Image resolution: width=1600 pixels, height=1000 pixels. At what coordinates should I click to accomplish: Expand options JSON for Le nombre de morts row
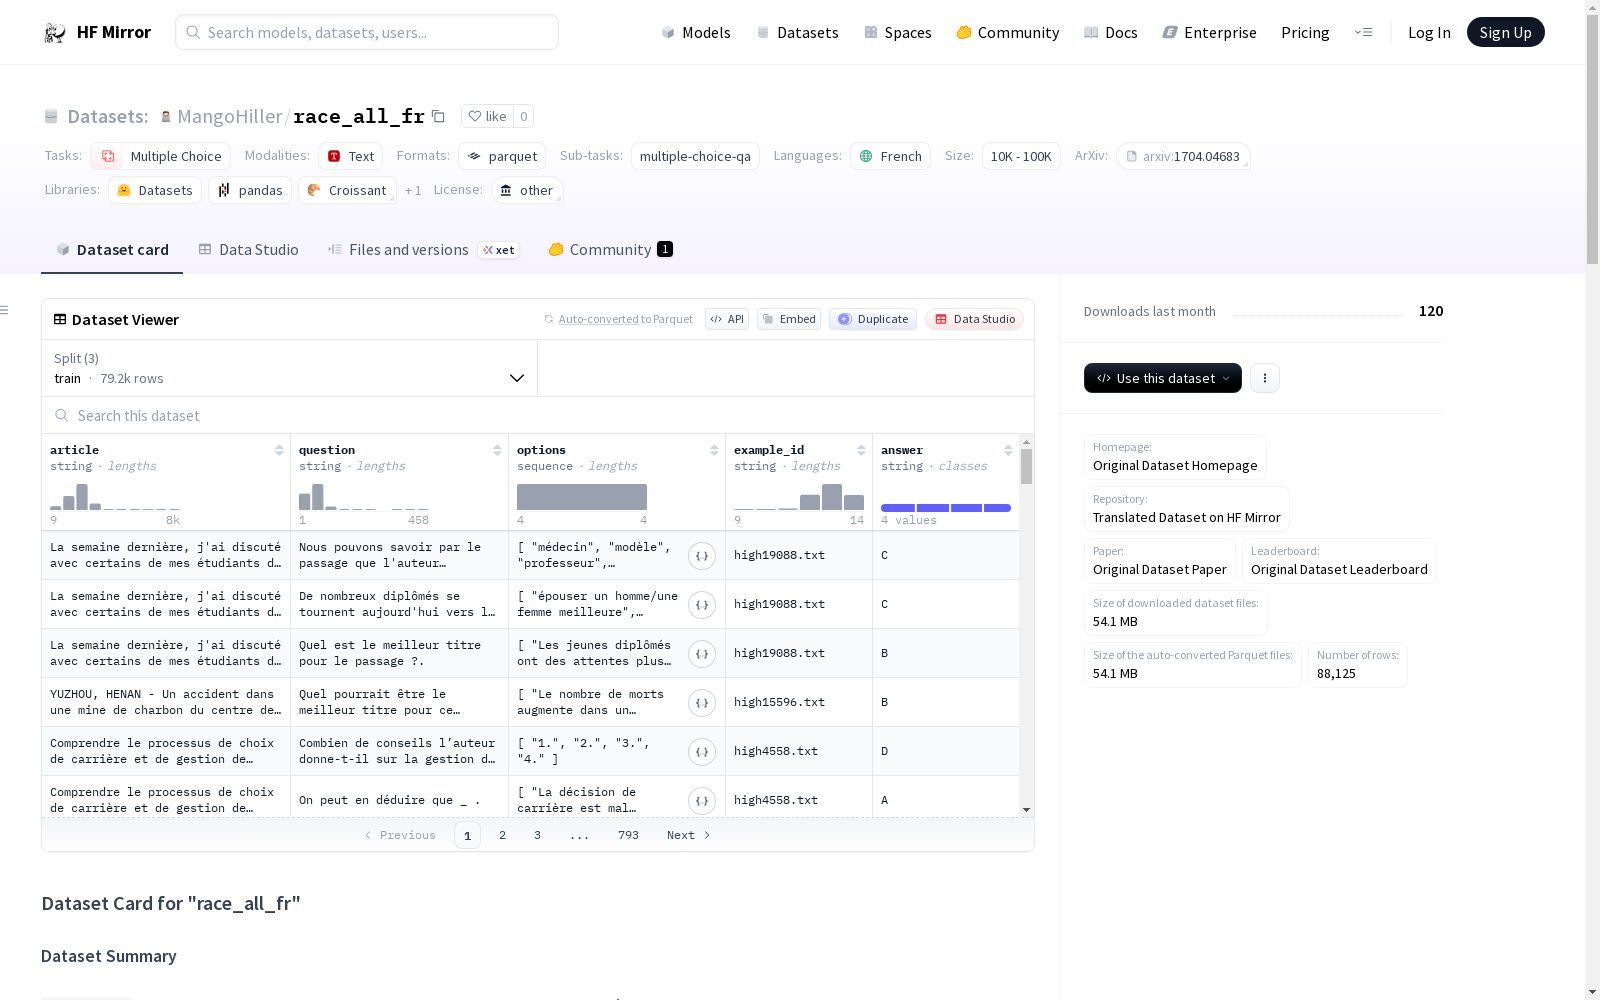click(702, 703)
